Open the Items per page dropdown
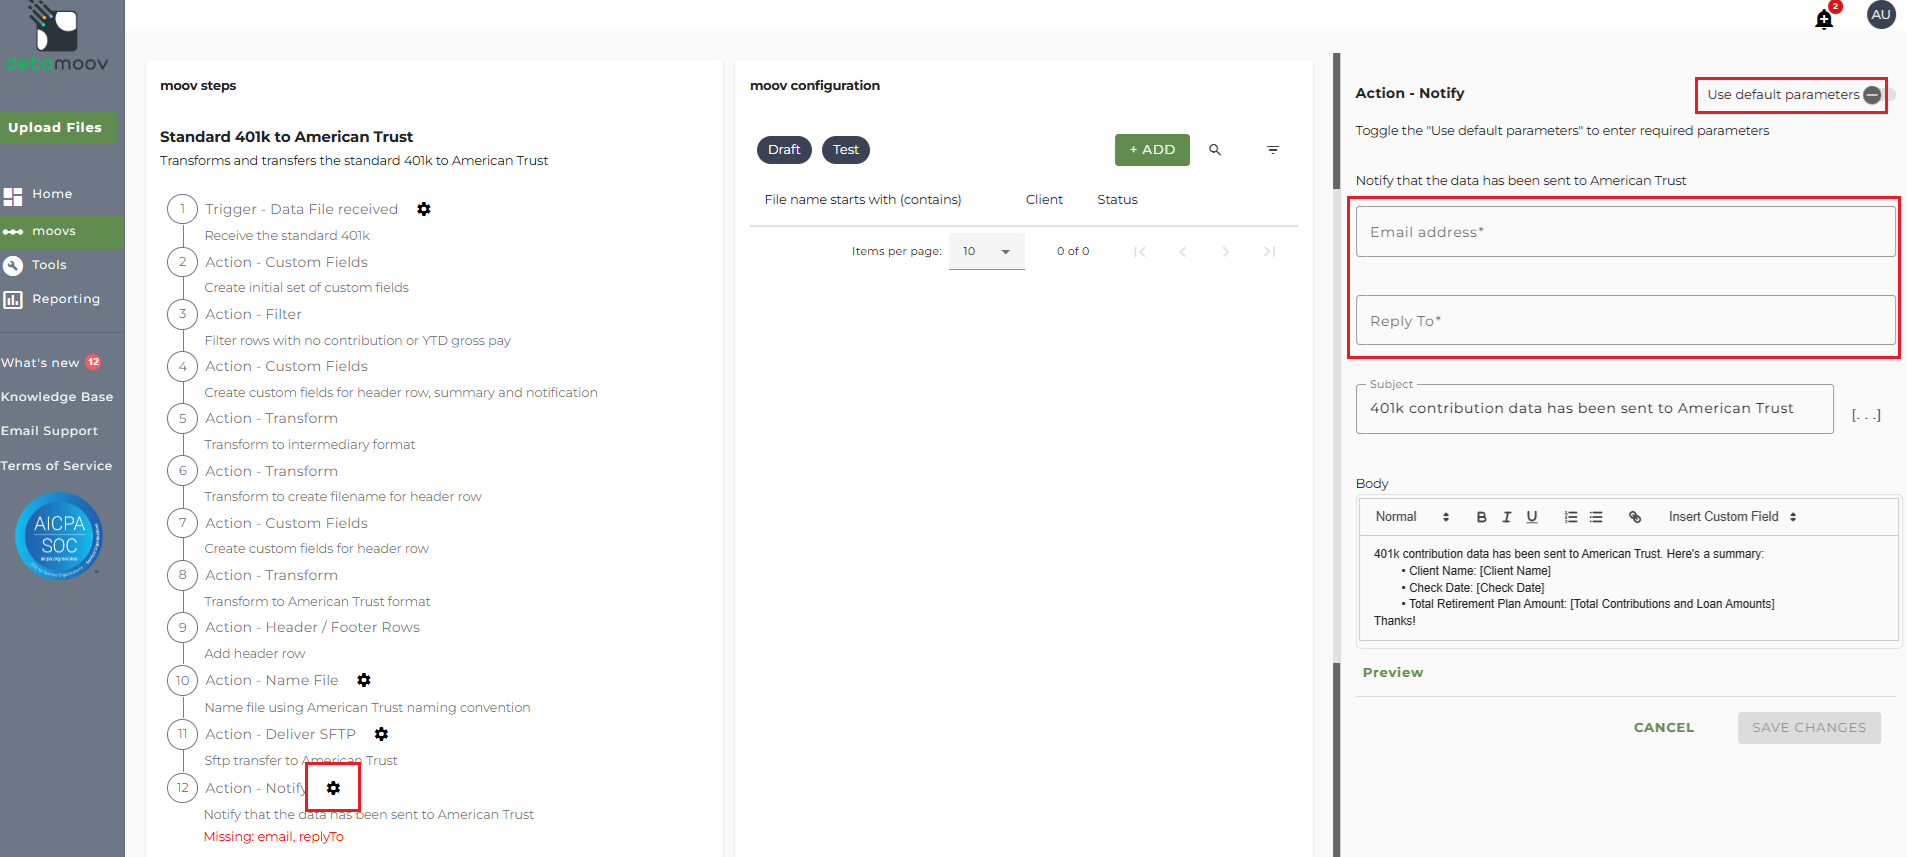This screenshot has height=857, width=1907. (987, 252)
